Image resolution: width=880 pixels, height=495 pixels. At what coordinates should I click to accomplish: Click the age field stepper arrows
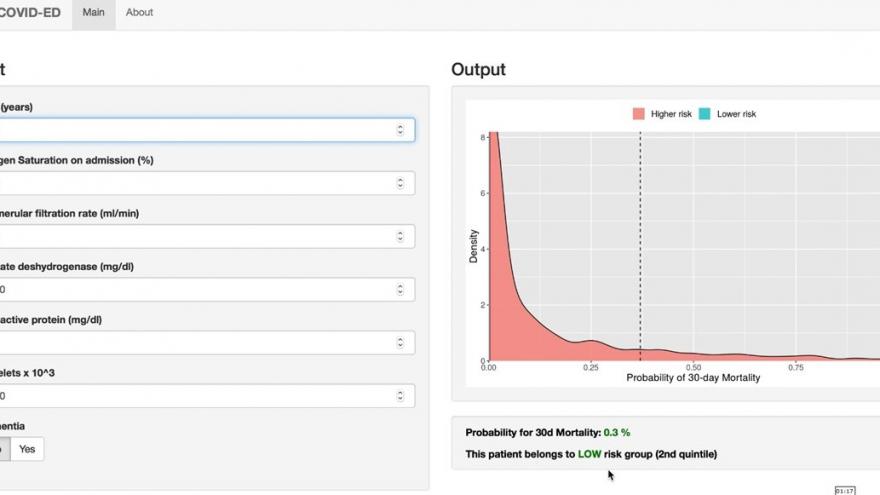400,130
